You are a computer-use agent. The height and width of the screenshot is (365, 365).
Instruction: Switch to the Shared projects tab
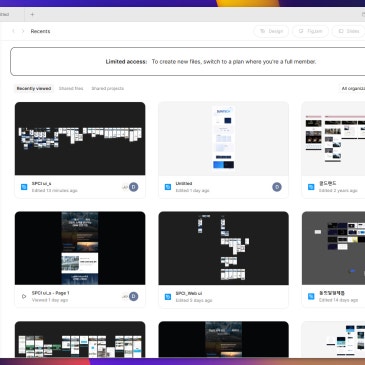[x=108, y=88]
